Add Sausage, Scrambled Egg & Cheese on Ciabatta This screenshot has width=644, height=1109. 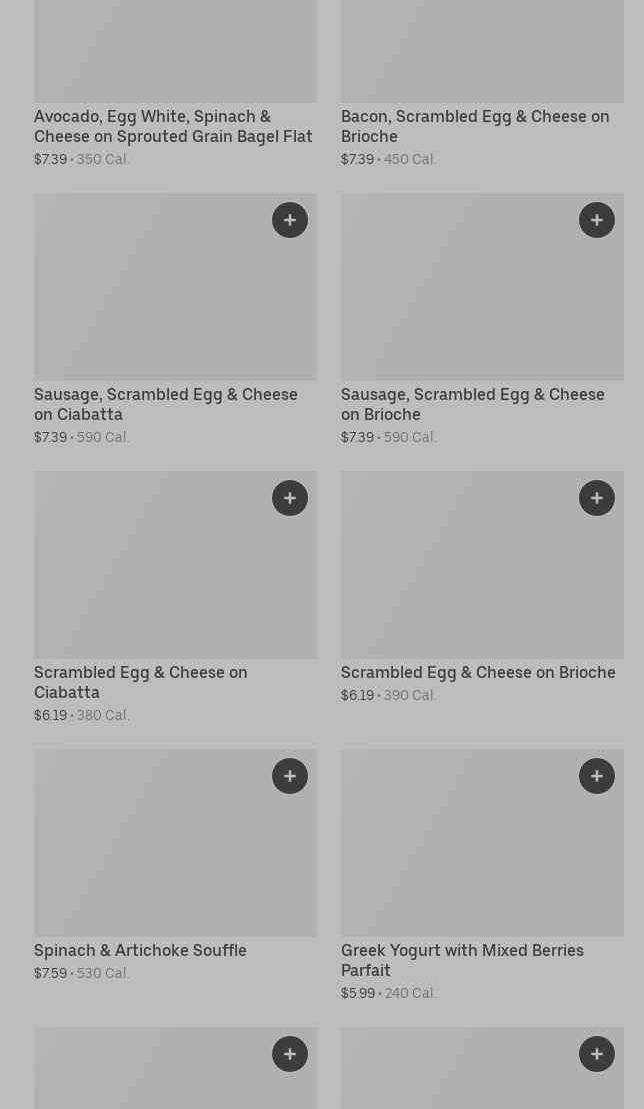coord(290,220)
